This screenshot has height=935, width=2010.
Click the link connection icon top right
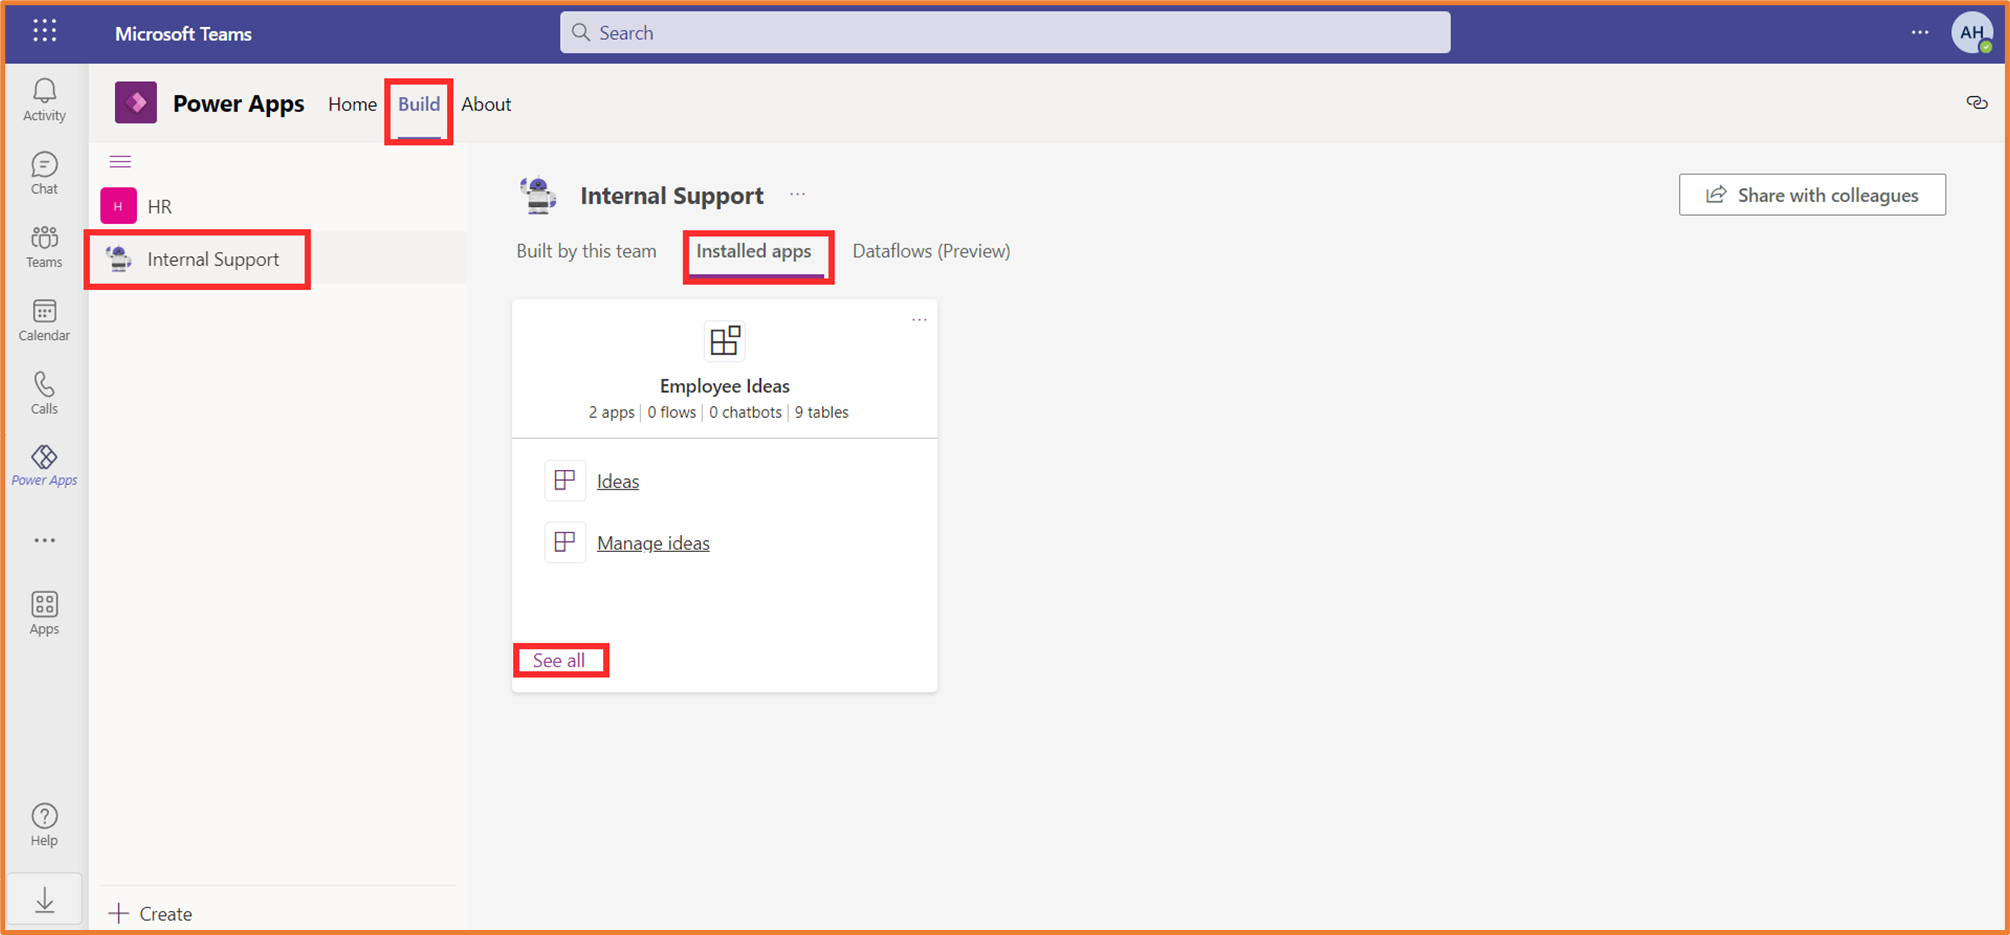coord(1977,103)
